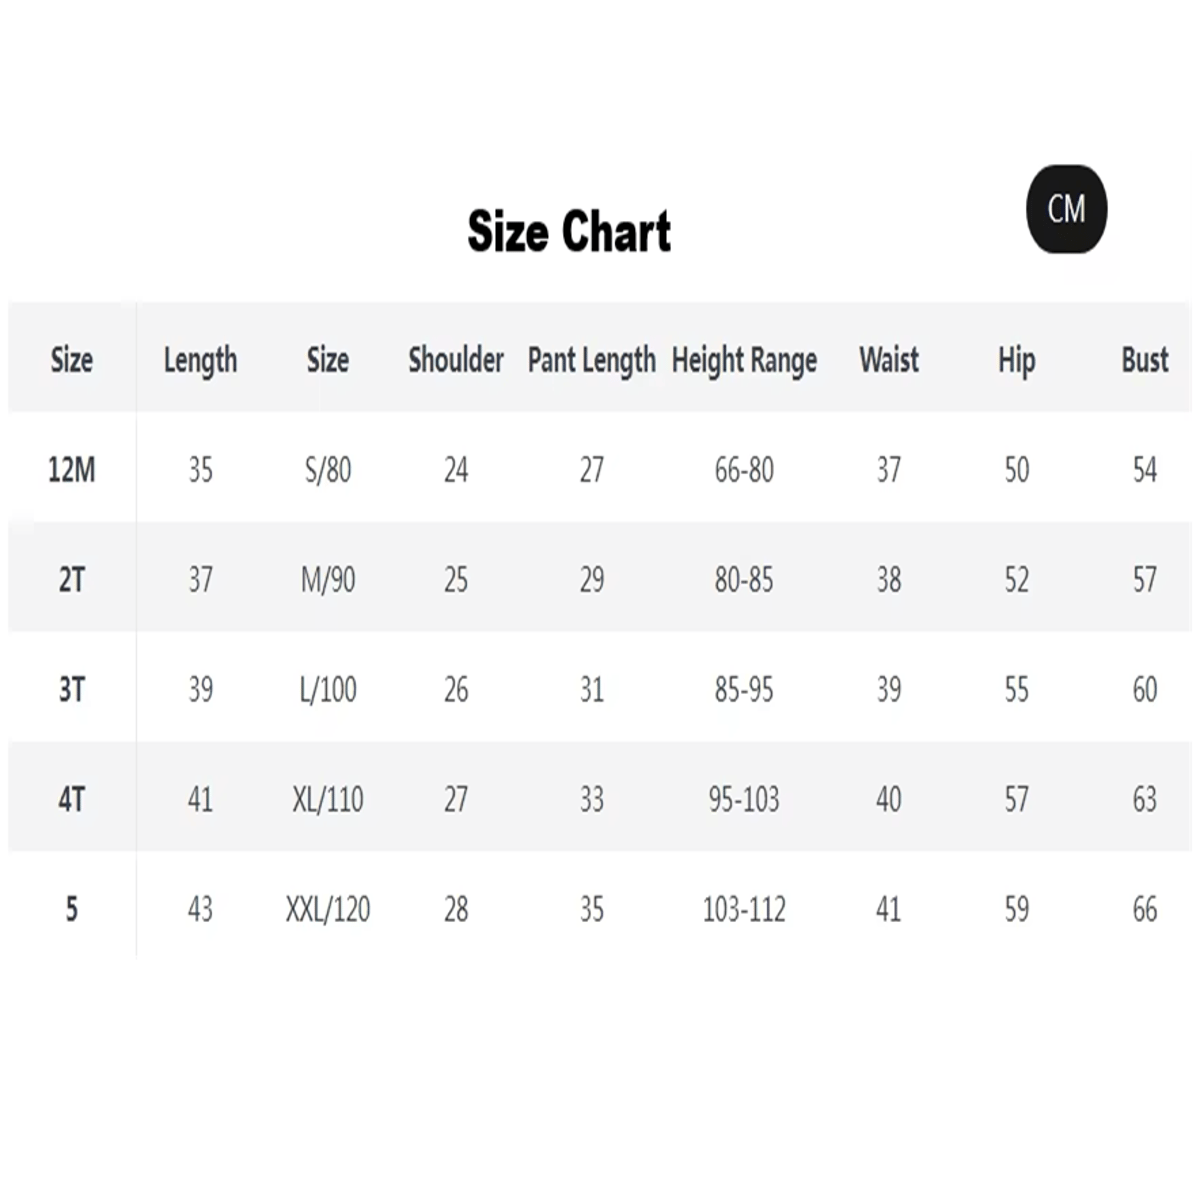Select the Waist column header
1200x1200 pixels.
coord(888,360)
